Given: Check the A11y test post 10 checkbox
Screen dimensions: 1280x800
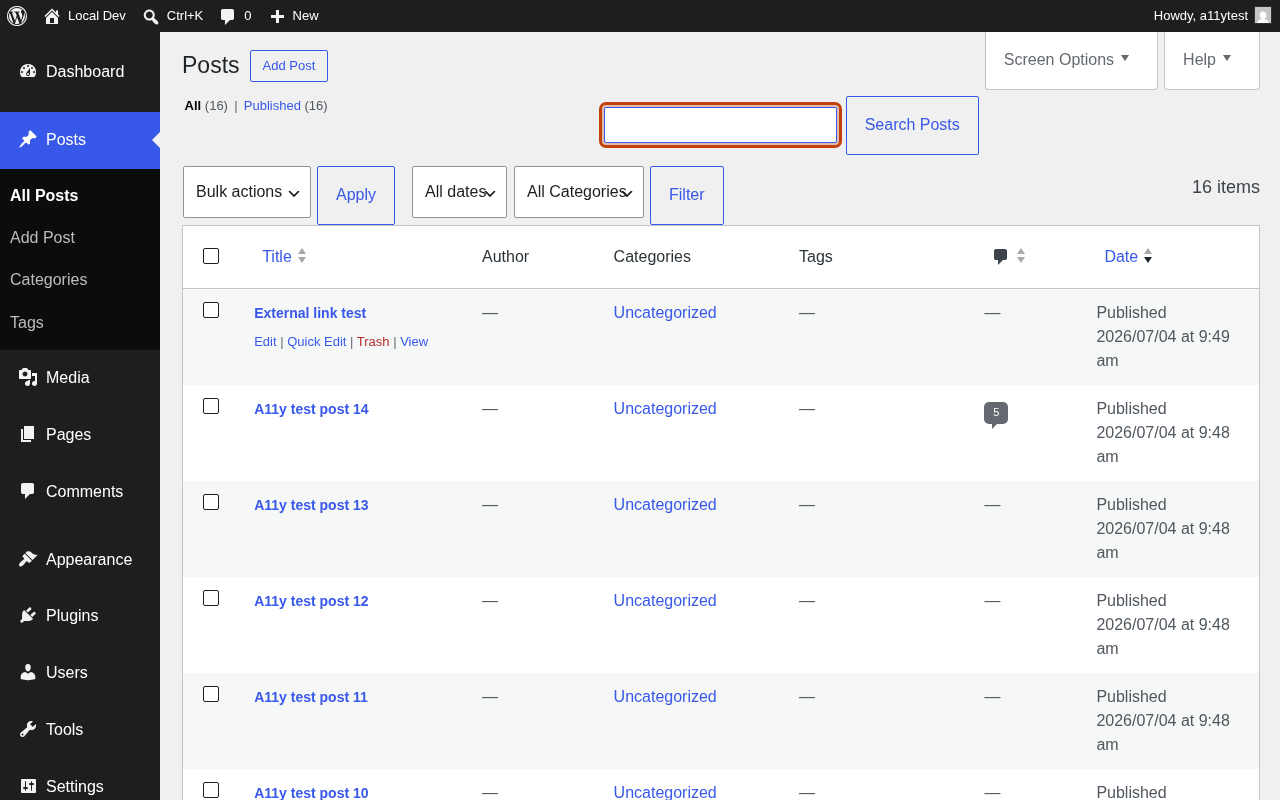Looking at the screenshot, I should pos(211,790).
